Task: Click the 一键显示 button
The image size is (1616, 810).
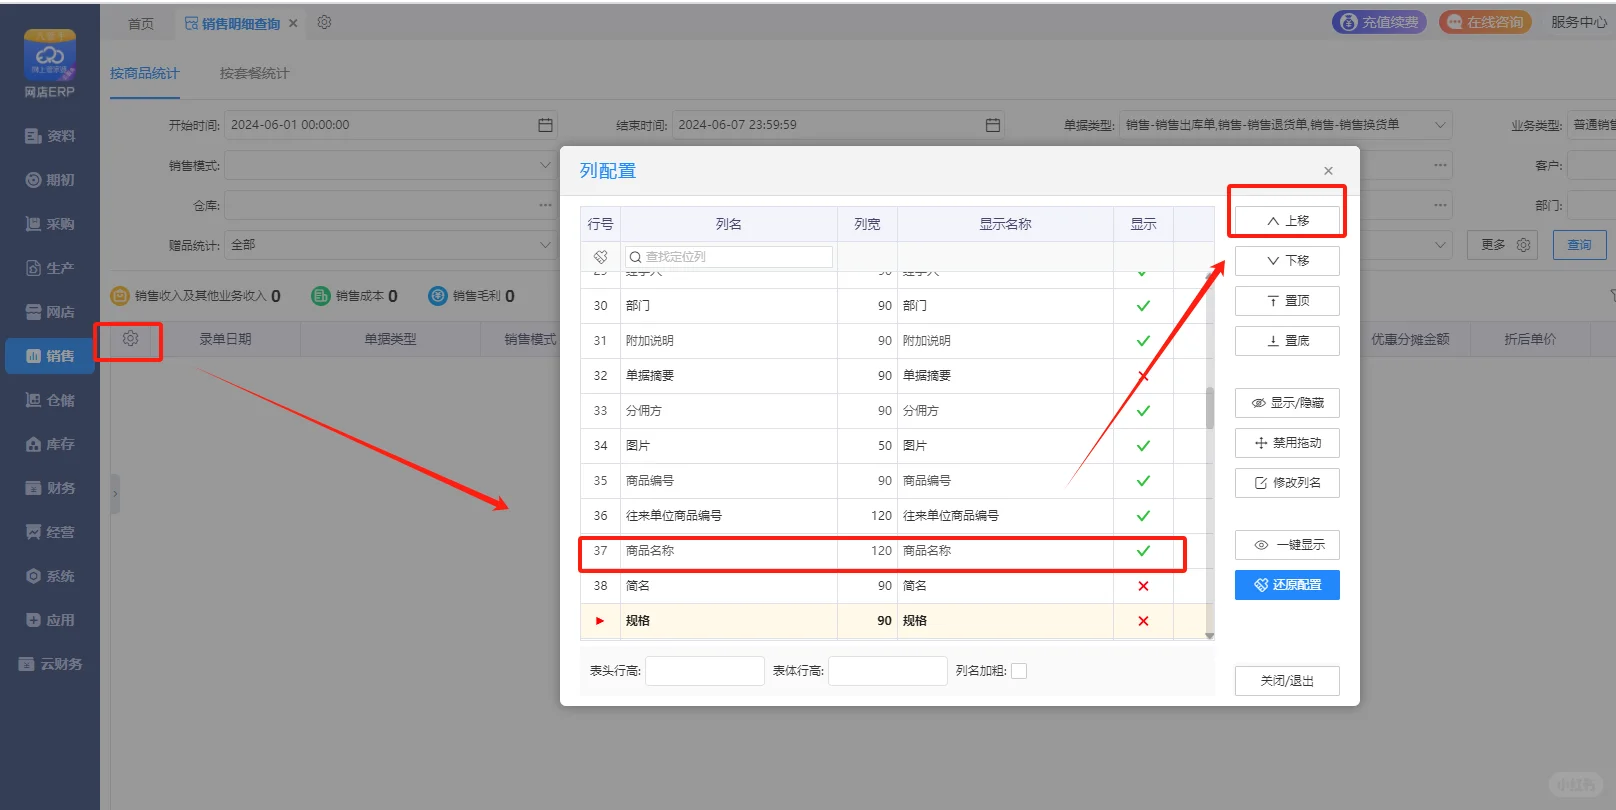Action: tap(1287, 545)
